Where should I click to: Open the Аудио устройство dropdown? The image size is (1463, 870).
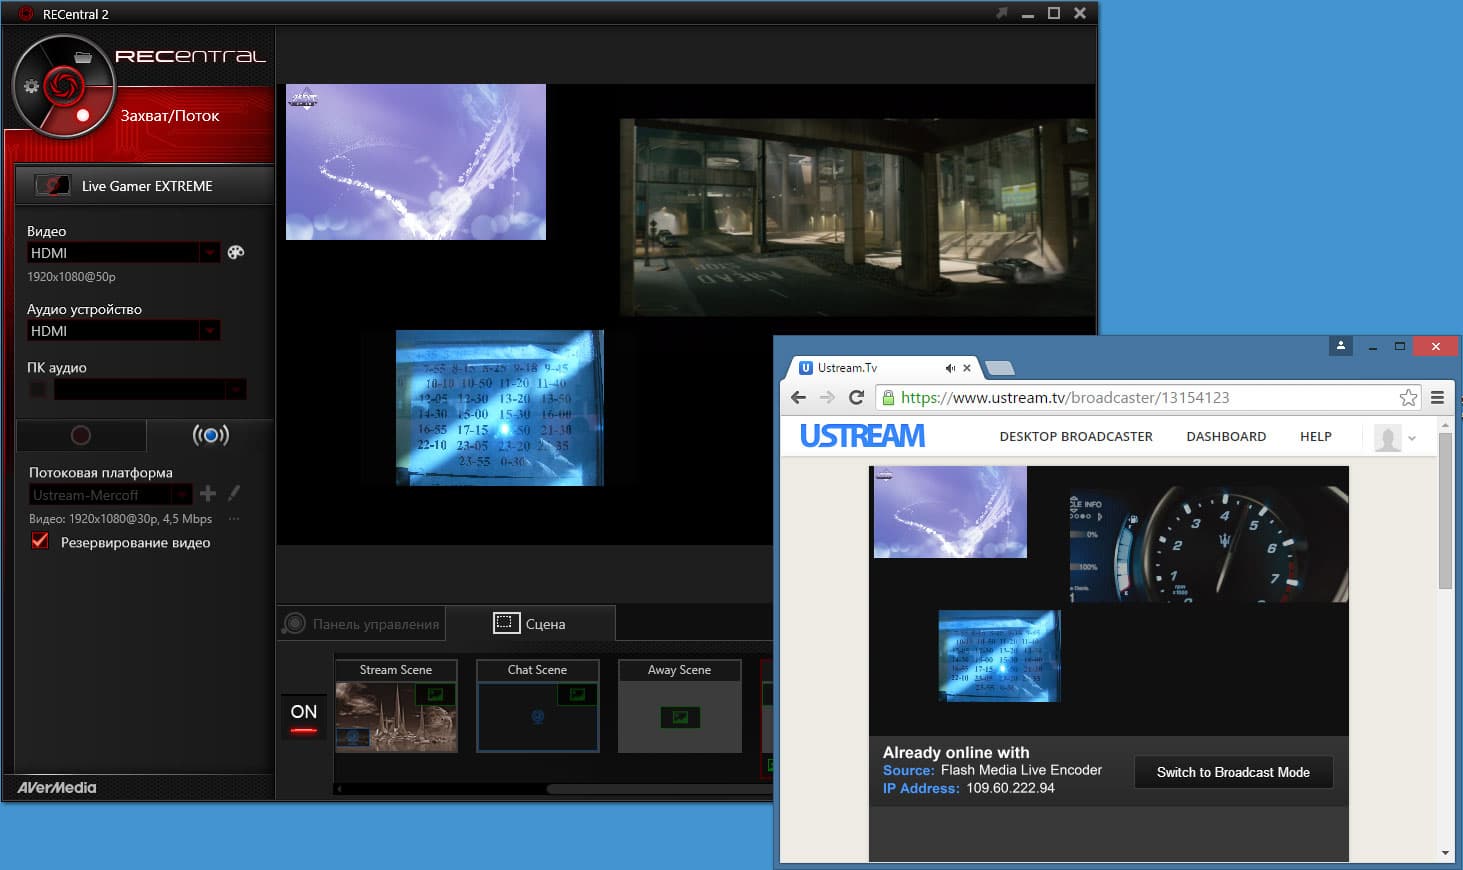click(x=209, y=331)
